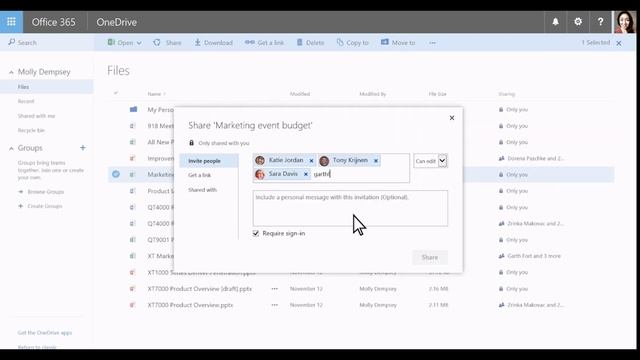Collapse the Groups section
Screen dimensions: 640x360
coord(11,149)
